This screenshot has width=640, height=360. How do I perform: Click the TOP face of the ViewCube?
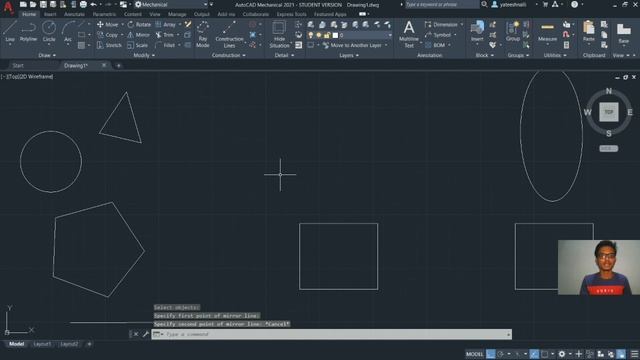(608, 112)
